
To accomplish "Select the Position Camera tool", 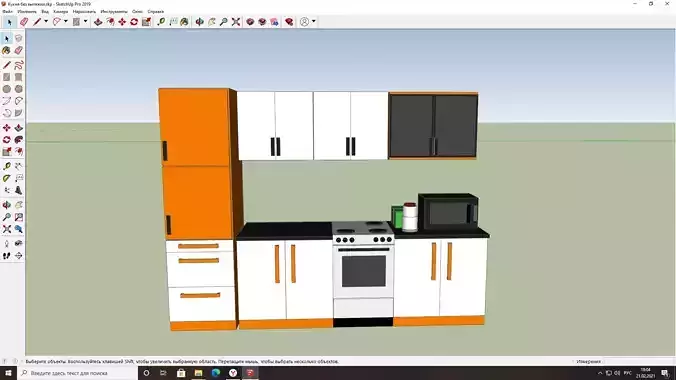I will [6, 244].
